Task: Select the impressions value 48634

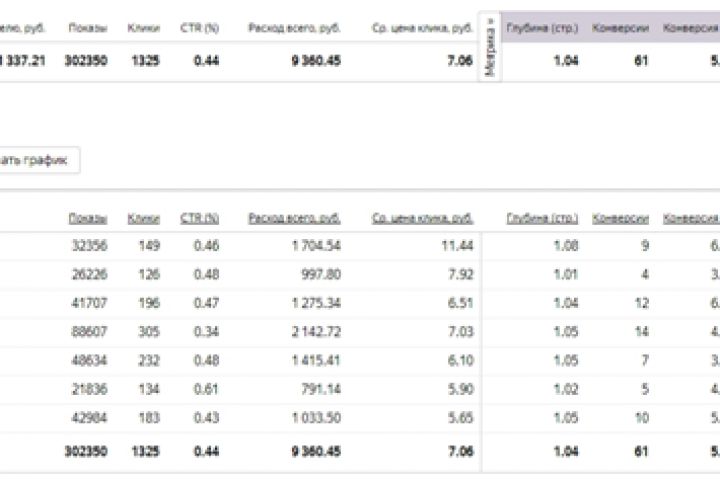Action: click(x=90, y=361)
